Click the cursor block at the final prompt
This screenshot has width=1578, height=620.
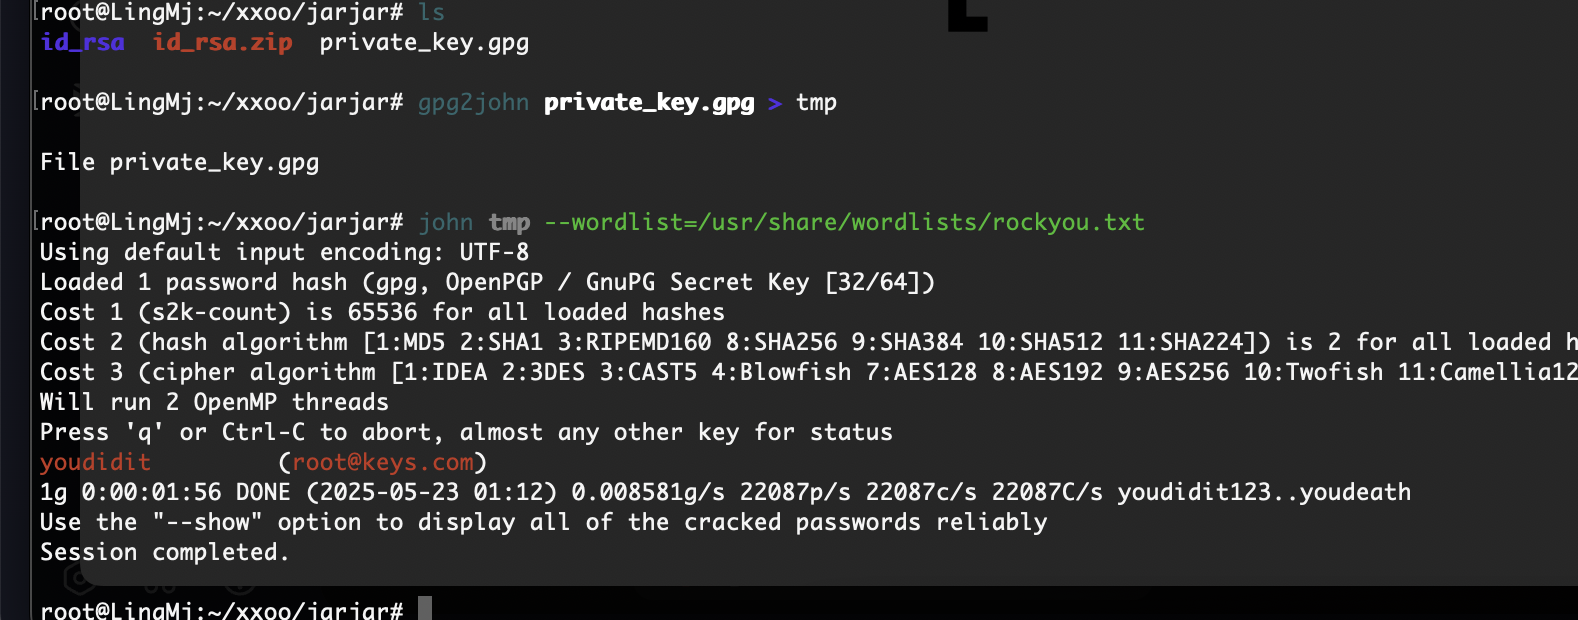425,608
